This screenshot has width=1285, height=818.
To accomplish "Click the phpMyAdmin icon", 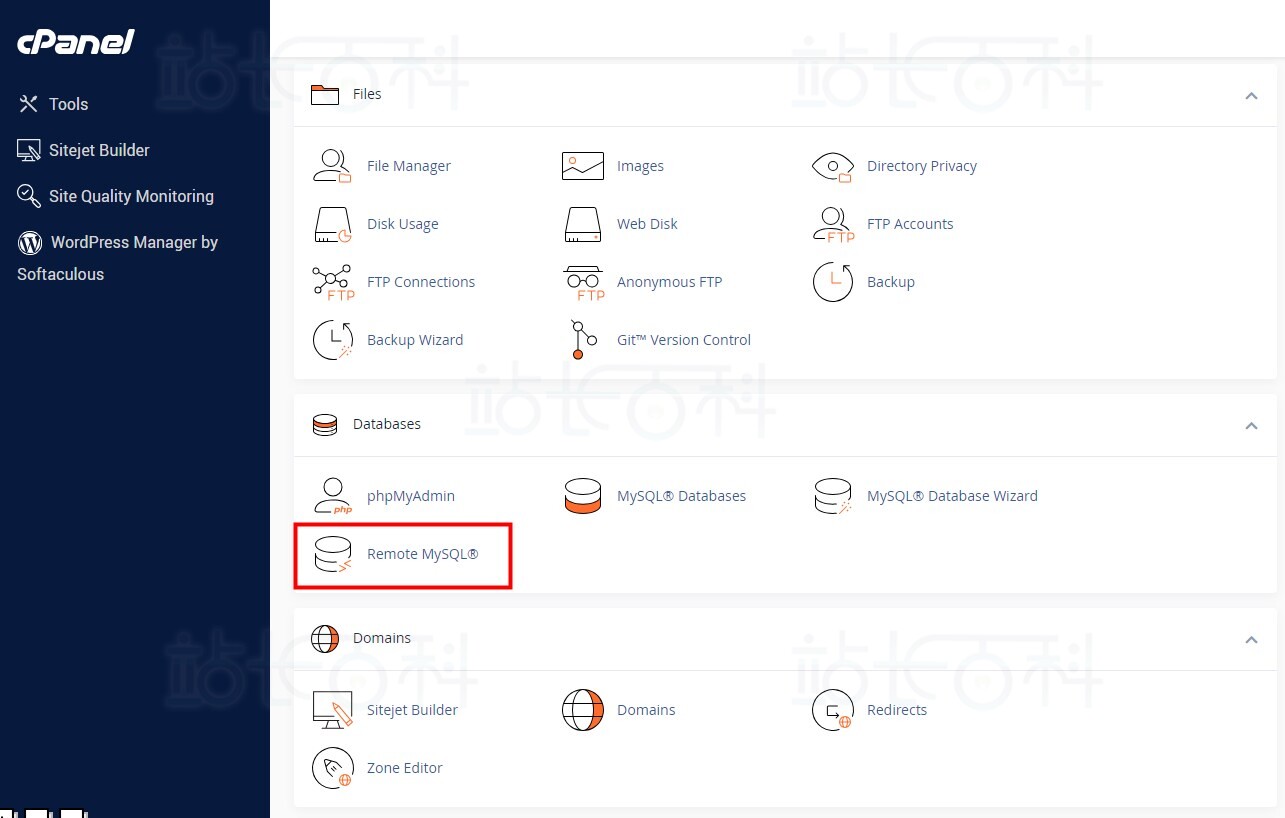I will point(333,496).
